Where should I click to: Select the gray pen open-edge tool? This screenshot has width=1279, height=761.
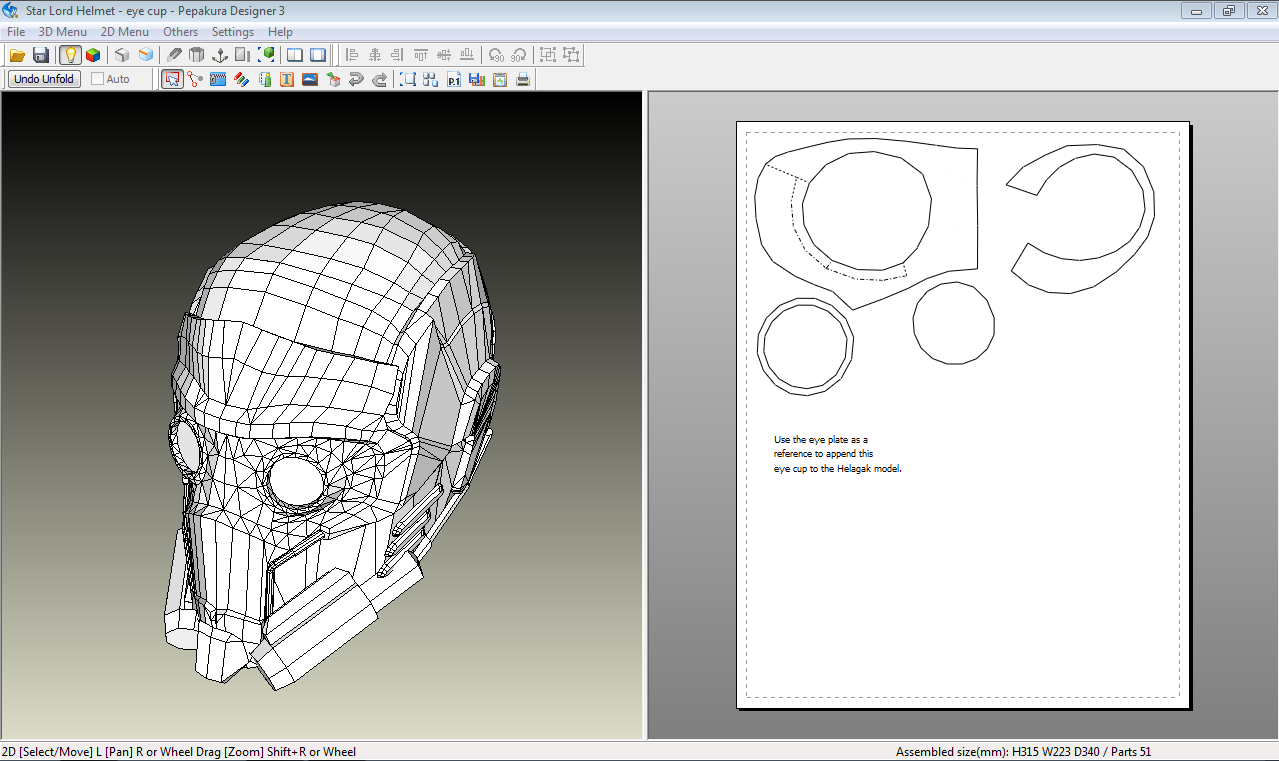pyautogui.click(x=175, y=55)
